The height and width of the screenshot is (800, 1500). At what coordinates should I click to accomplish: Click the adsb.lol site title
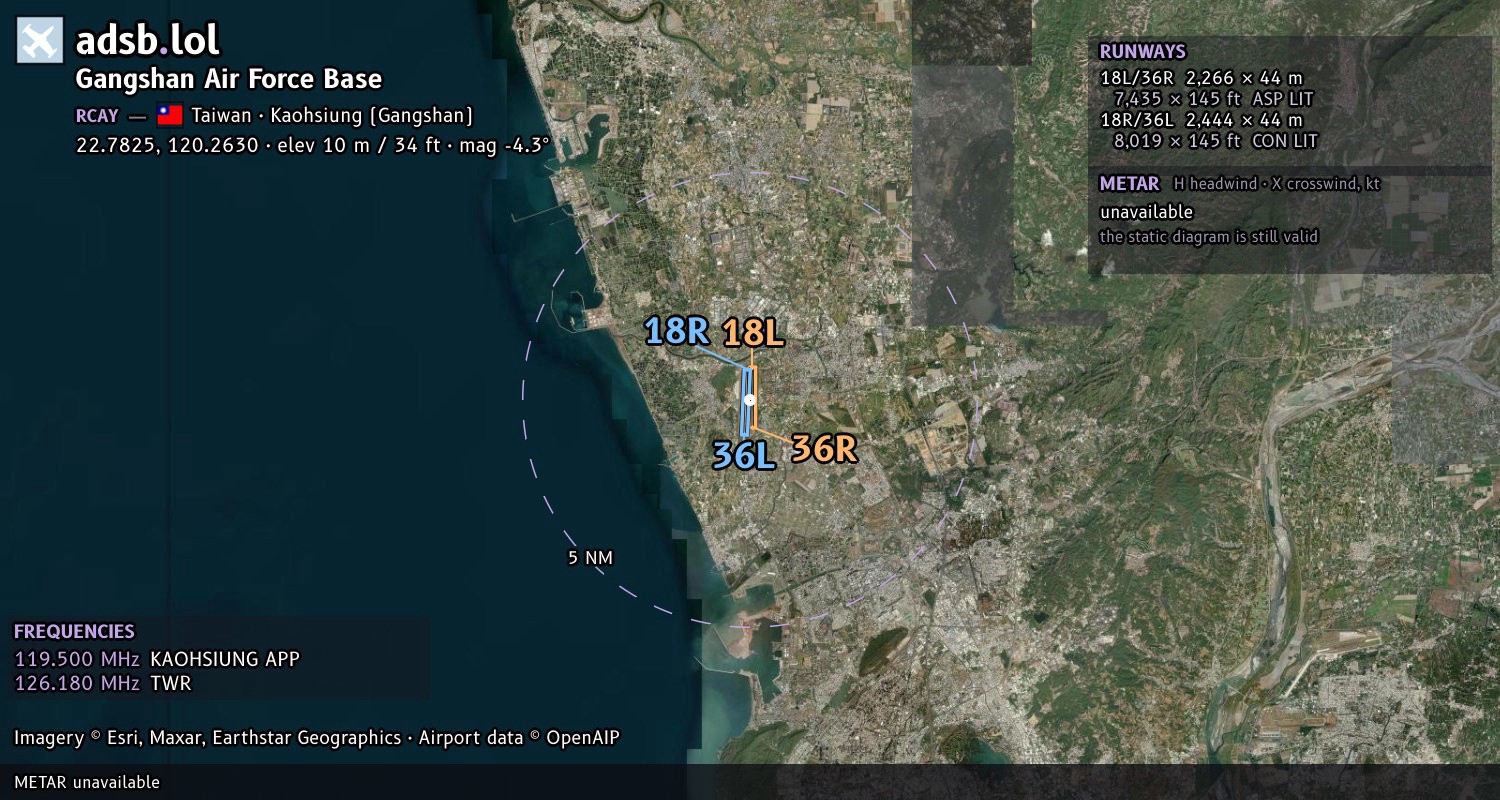coord(147,40)
